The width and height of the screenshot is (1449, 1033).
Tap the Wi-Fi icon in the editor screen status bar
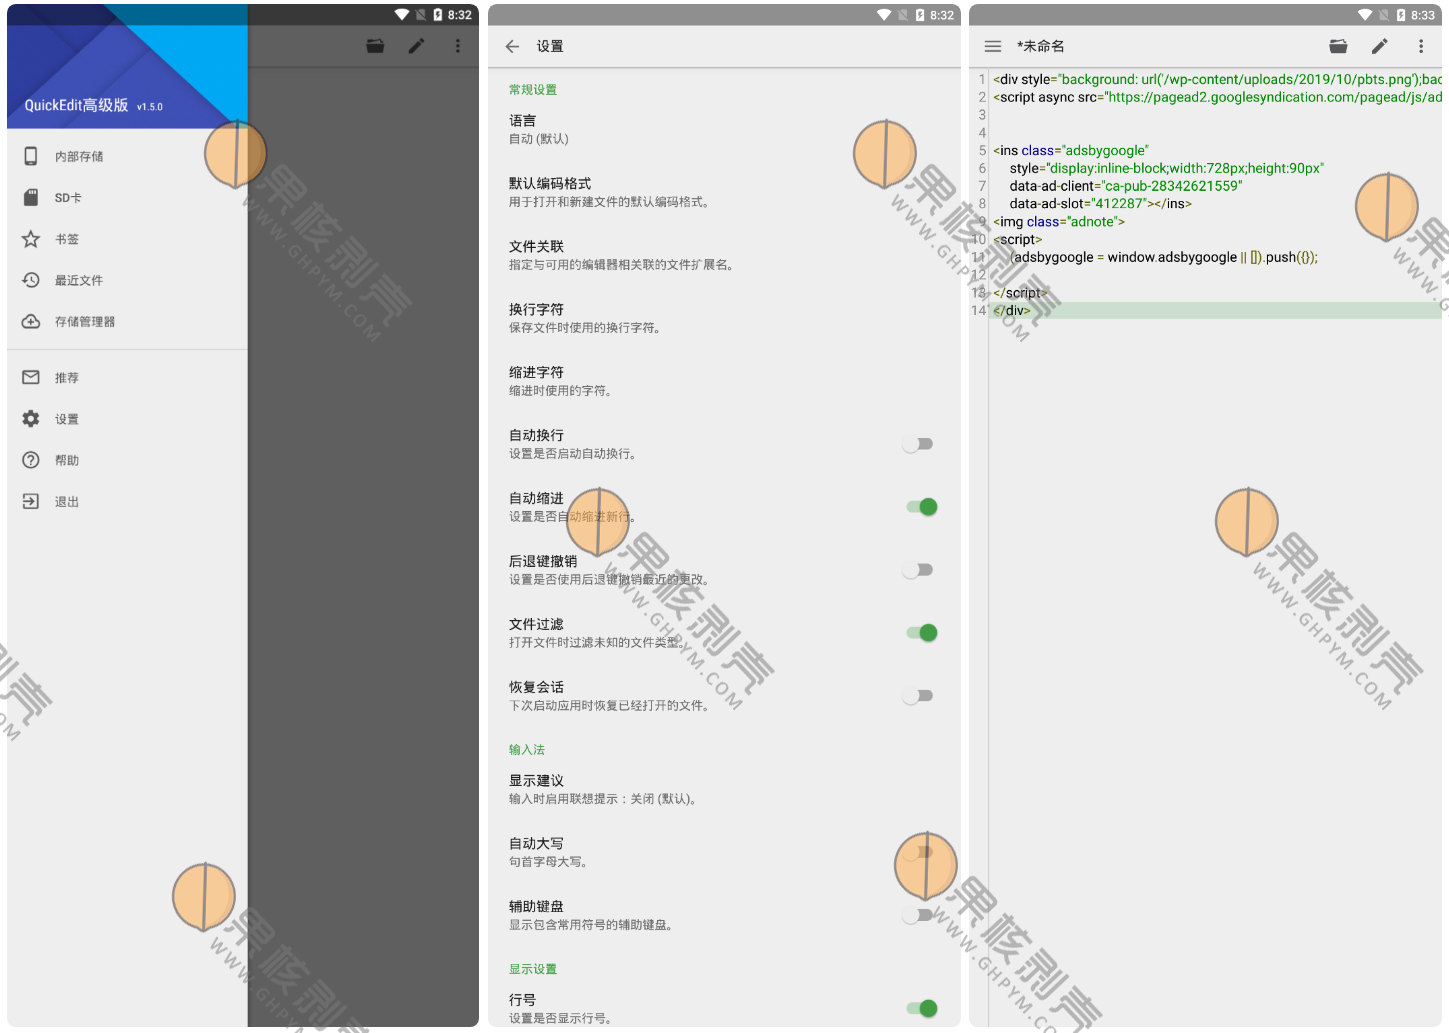[x=1365, y=15]
